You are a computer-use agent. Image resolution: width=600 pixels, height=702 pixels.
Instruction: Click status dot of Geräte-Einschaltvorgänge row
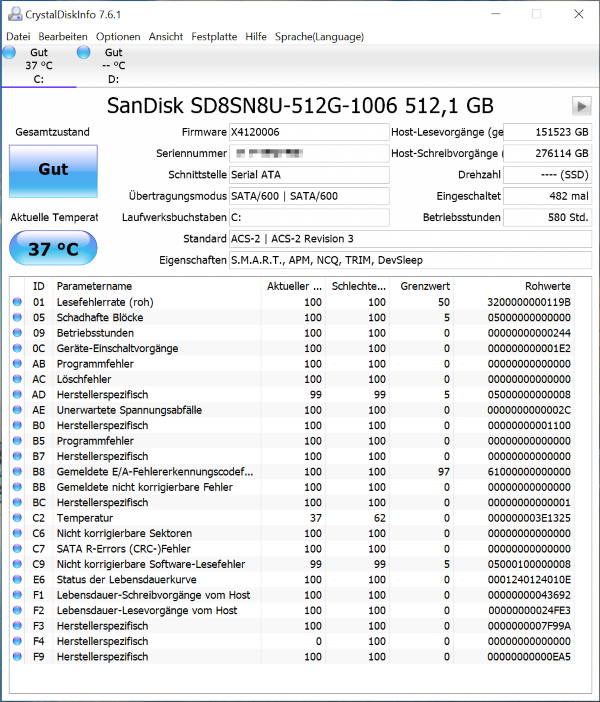(x=17, y=348)
